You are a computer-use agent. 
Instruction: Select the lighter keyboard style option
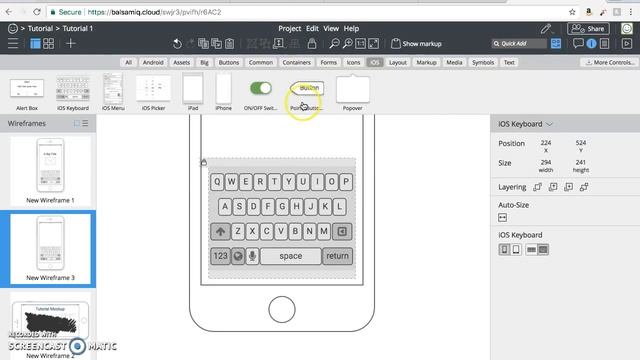pos(531,249)
